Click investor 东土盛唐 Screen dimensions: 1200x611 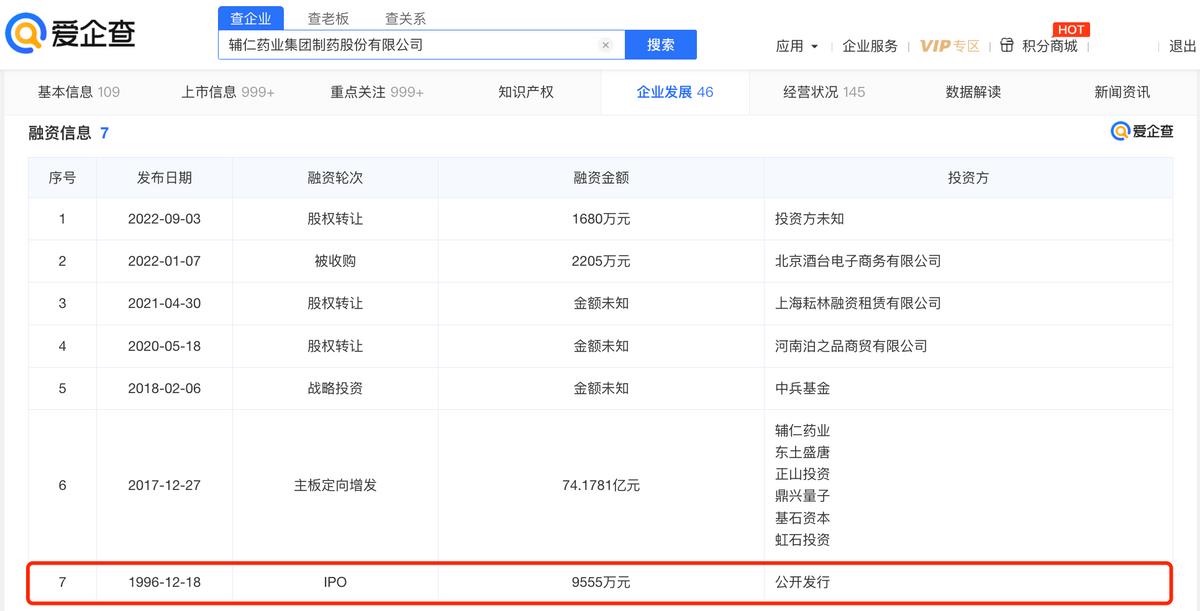(802, 453)
